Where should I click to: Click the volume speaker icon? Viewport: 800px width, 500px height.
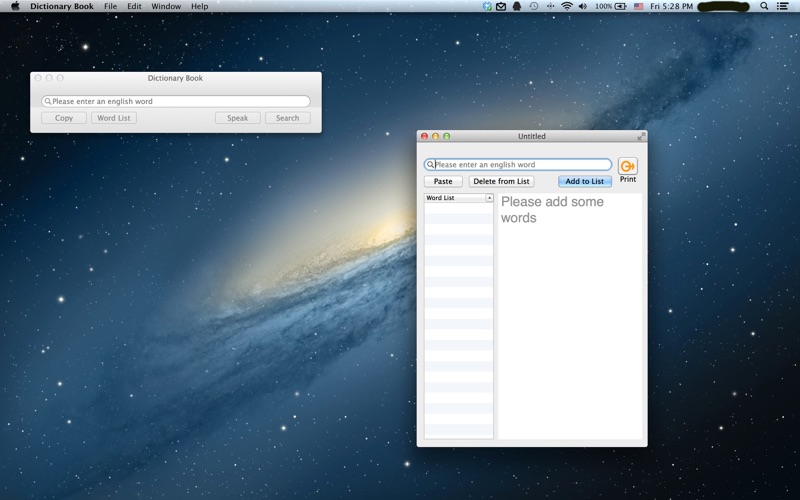pos(582,6)
